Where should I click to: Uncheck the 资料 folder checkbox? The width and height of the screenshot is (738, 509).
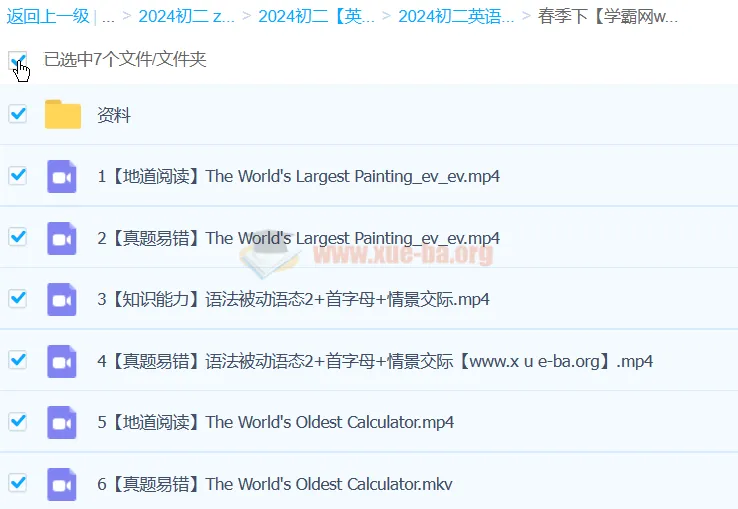(17, 114)
